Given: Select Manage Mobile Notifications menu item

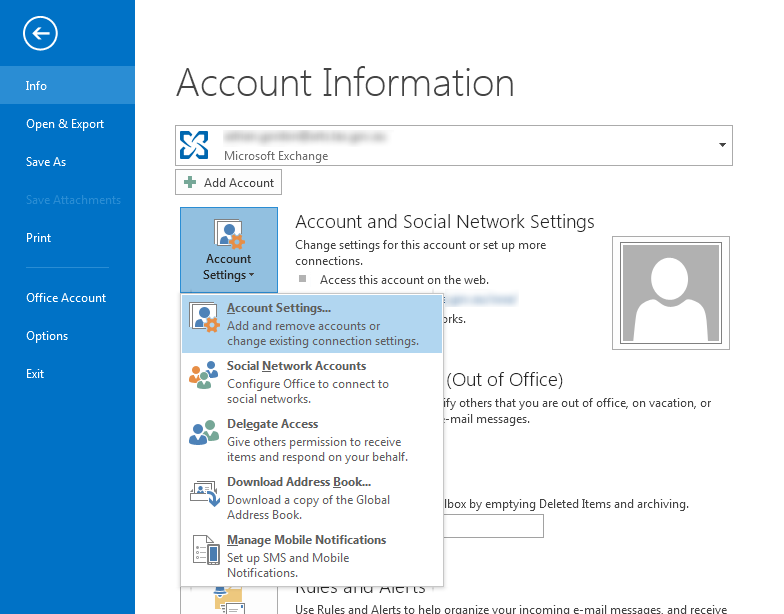Looking at the screenshot, I should 312,556.
